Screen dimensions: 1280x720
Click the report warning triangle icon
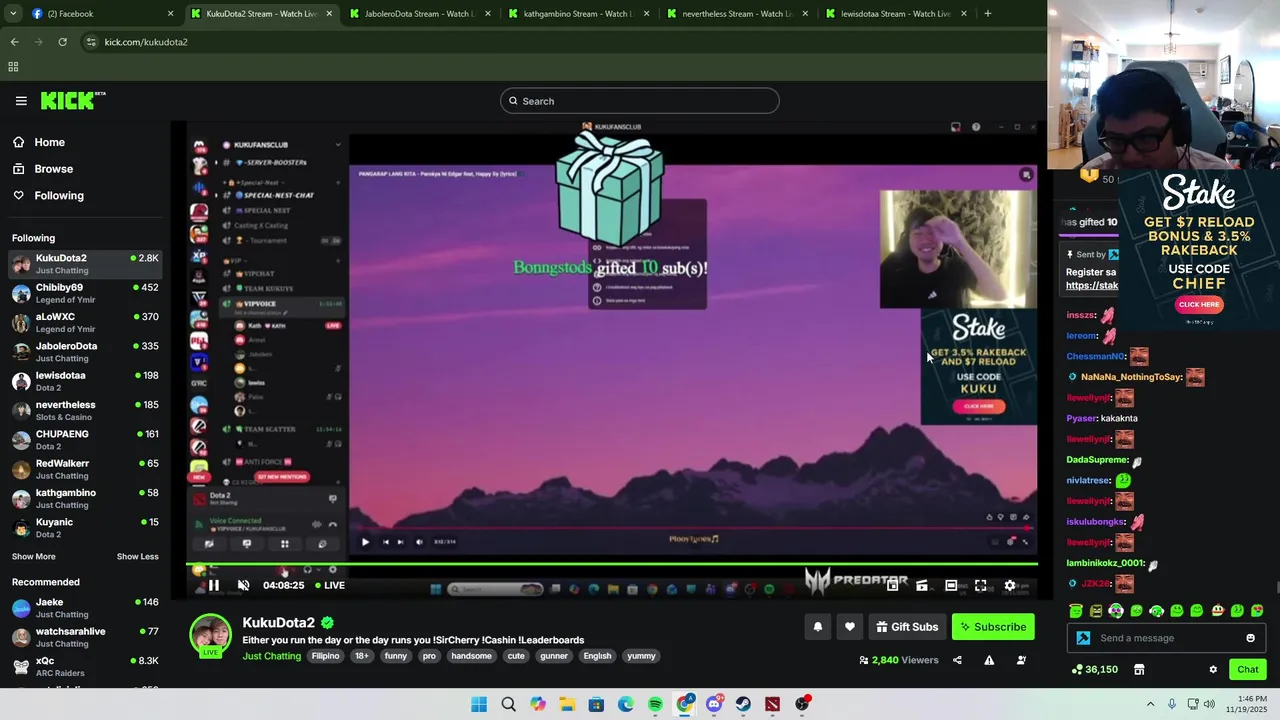pos(989,660)
